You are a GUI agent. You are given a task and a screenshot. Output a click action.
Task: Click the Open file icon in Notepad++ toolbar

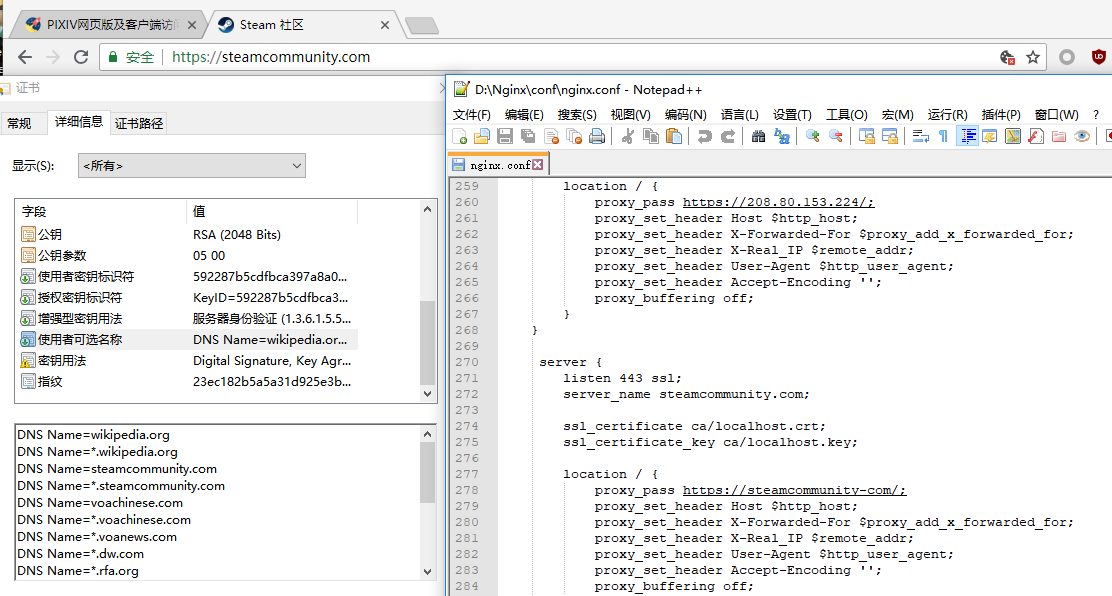coord(482,136)
